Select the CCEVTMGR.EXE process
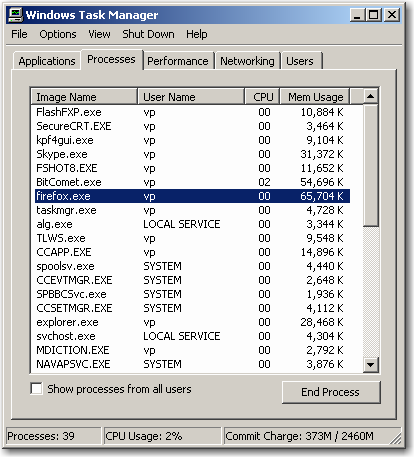The image size is (414, 457). click(192, 280)
